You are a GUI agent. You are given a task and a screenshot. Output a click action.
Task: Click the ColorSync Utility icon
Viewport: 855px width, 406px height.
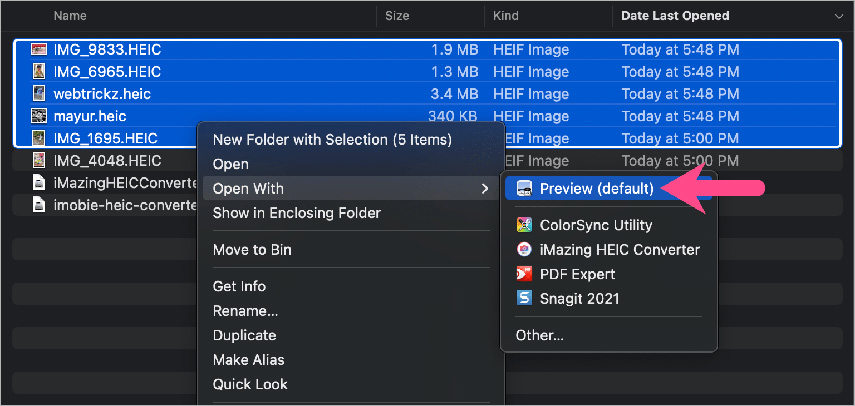[x=524, y=225]
